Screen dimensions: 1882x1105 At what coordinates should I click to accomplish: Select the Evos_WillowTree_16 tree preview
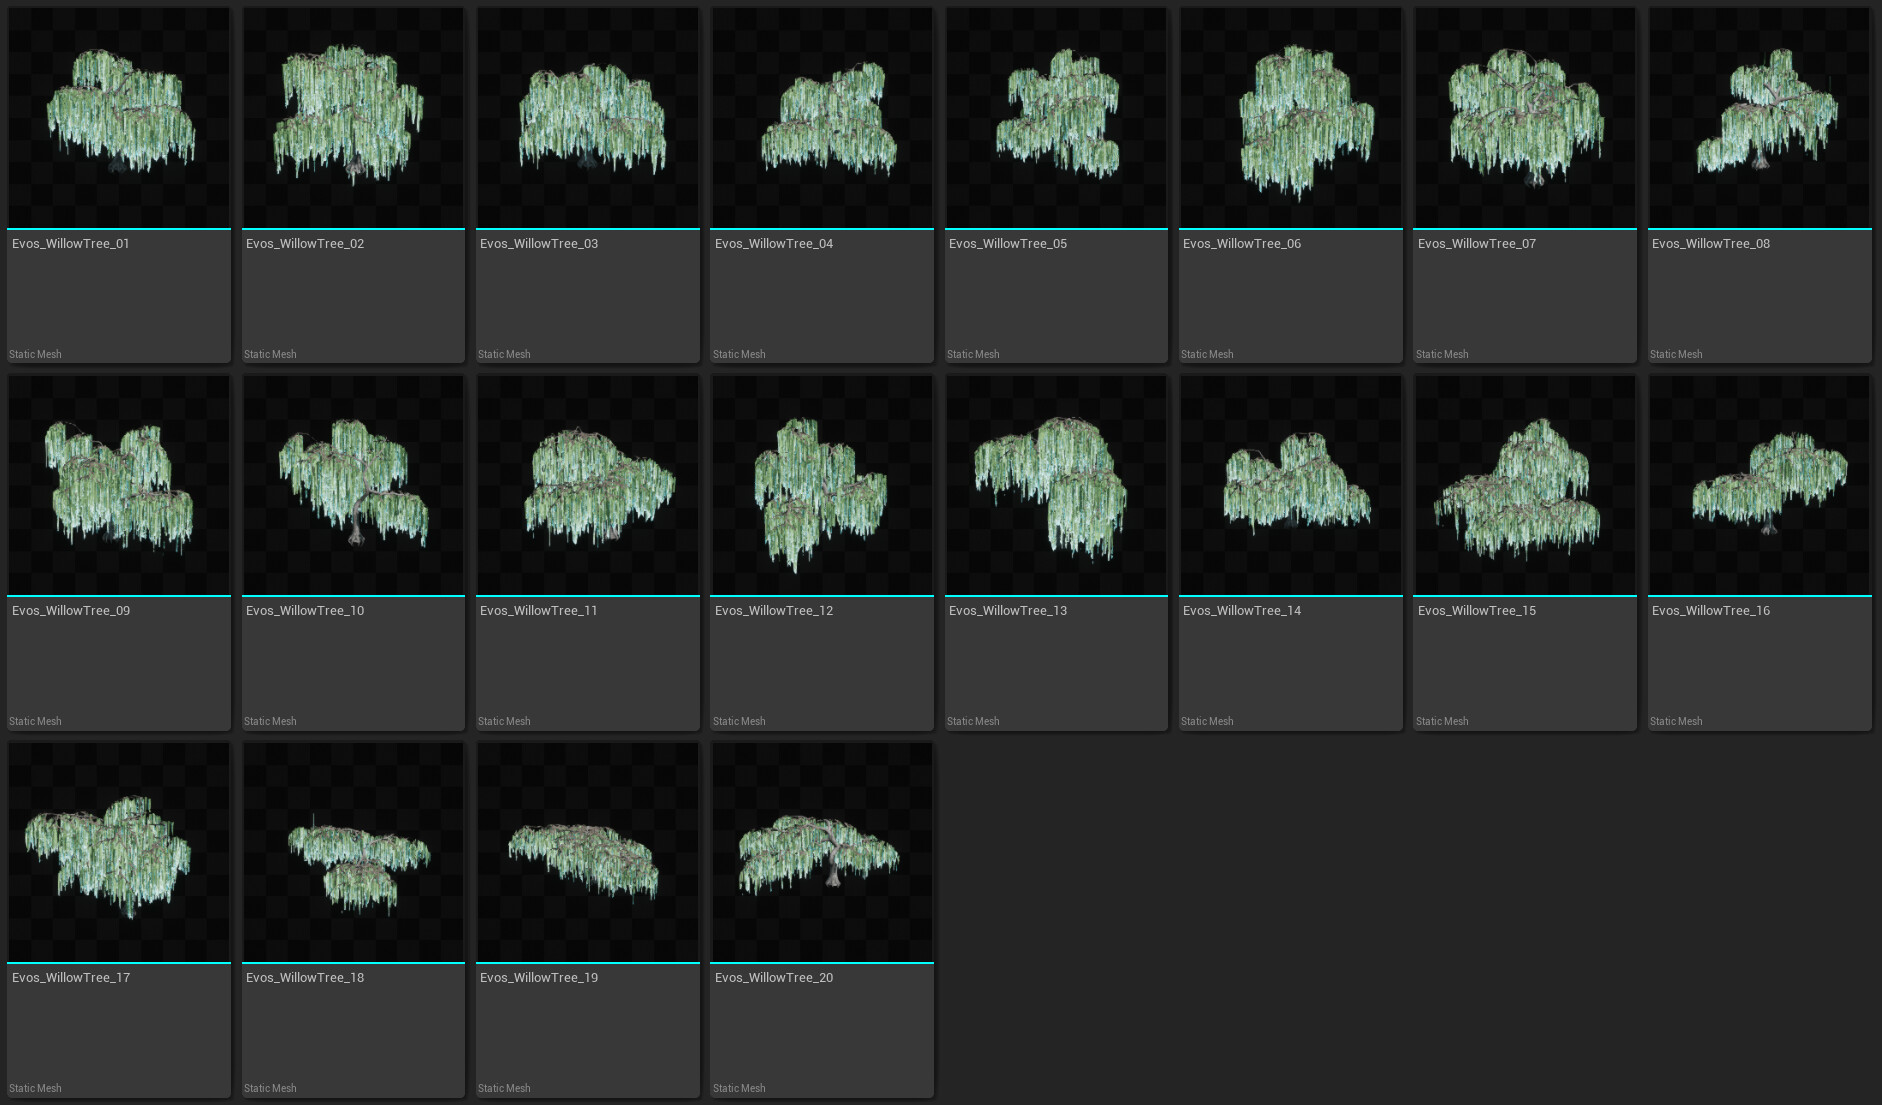click(1759, 485)
